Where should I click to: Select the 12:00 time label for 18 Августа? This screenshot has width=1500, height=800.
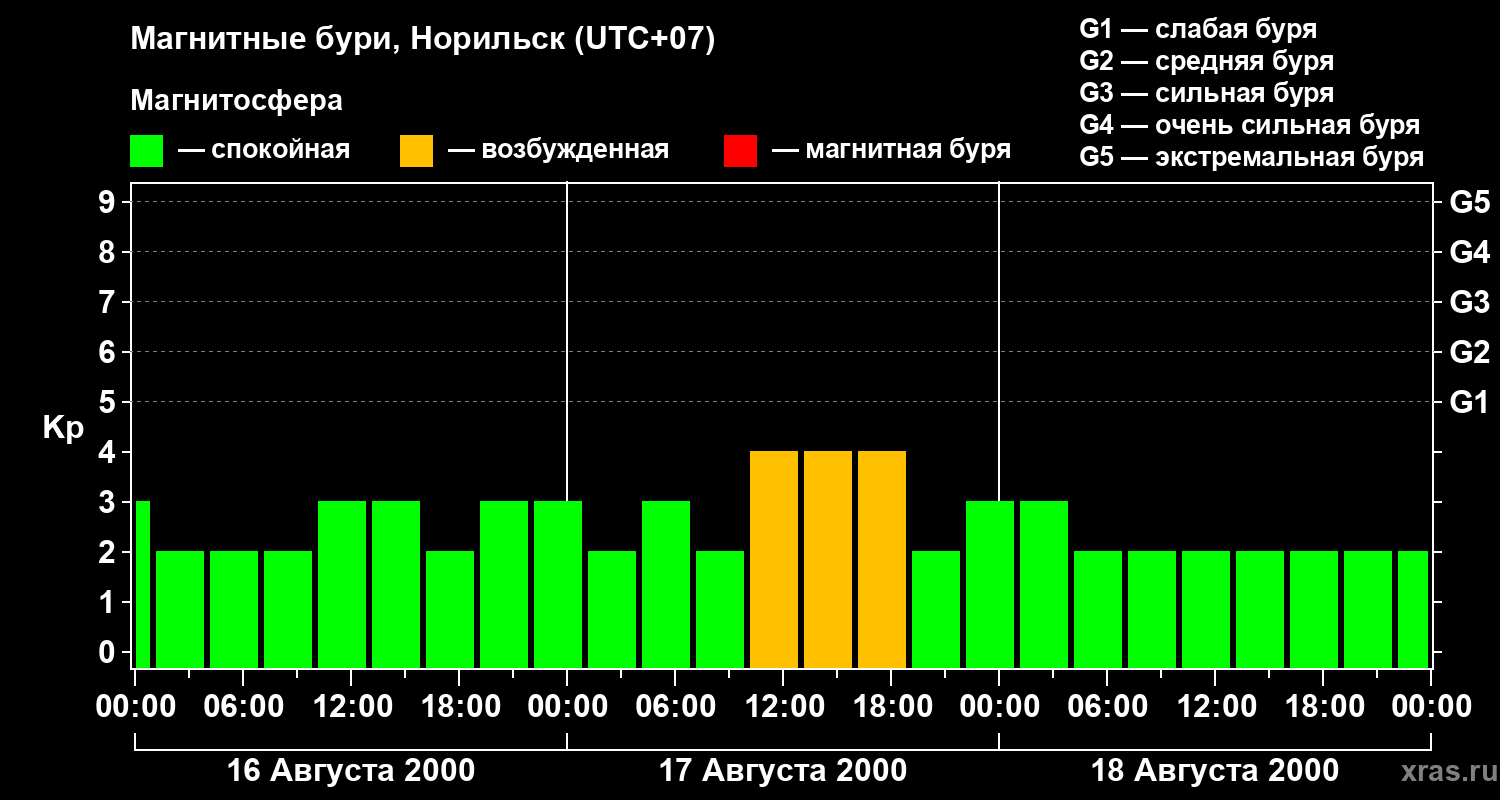point(1215,706)
